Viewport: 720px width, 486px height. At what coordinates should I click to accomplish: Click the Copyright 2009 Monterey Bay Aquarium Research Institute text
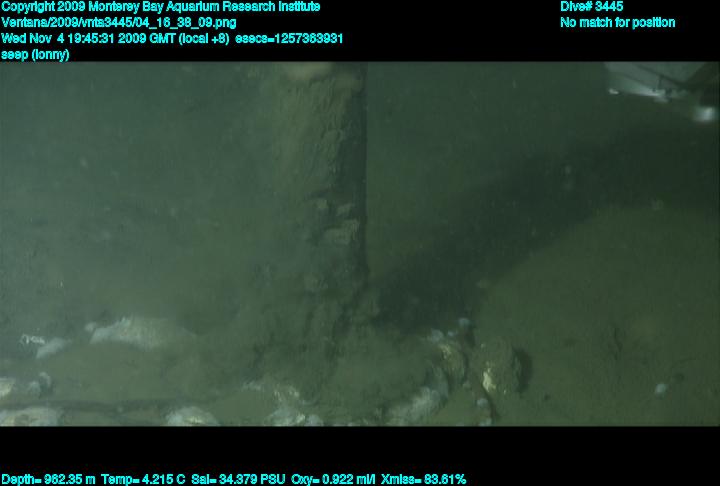tap(161, 7)
